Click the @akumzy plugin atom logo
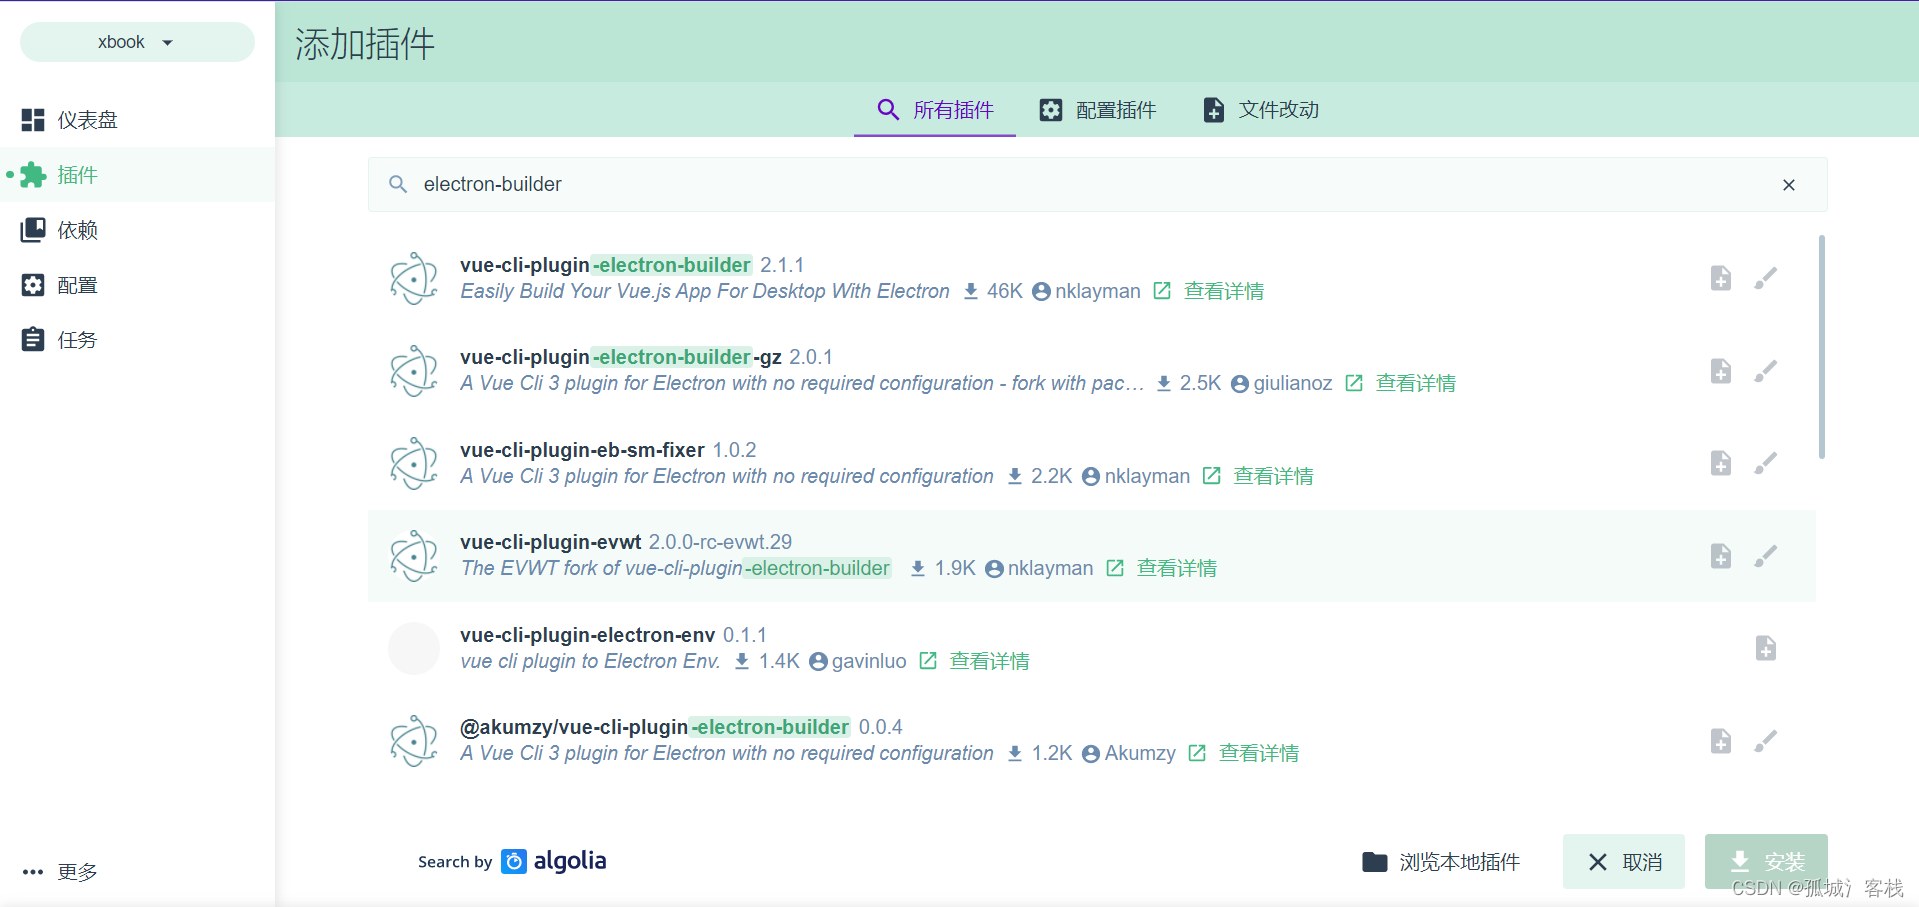1919x907 pixels. click(x=414, y=741)
